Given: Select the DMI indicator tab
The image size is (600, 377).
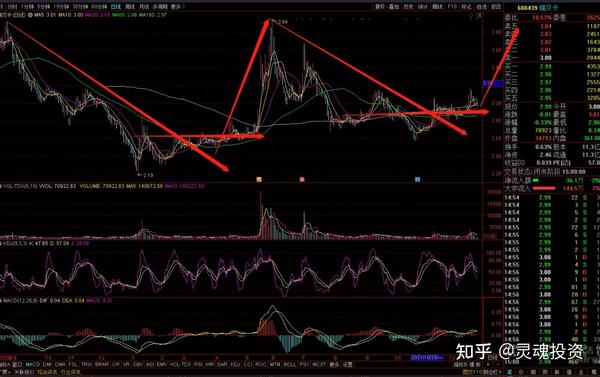Looking at the screenshot, I should 47,364.
